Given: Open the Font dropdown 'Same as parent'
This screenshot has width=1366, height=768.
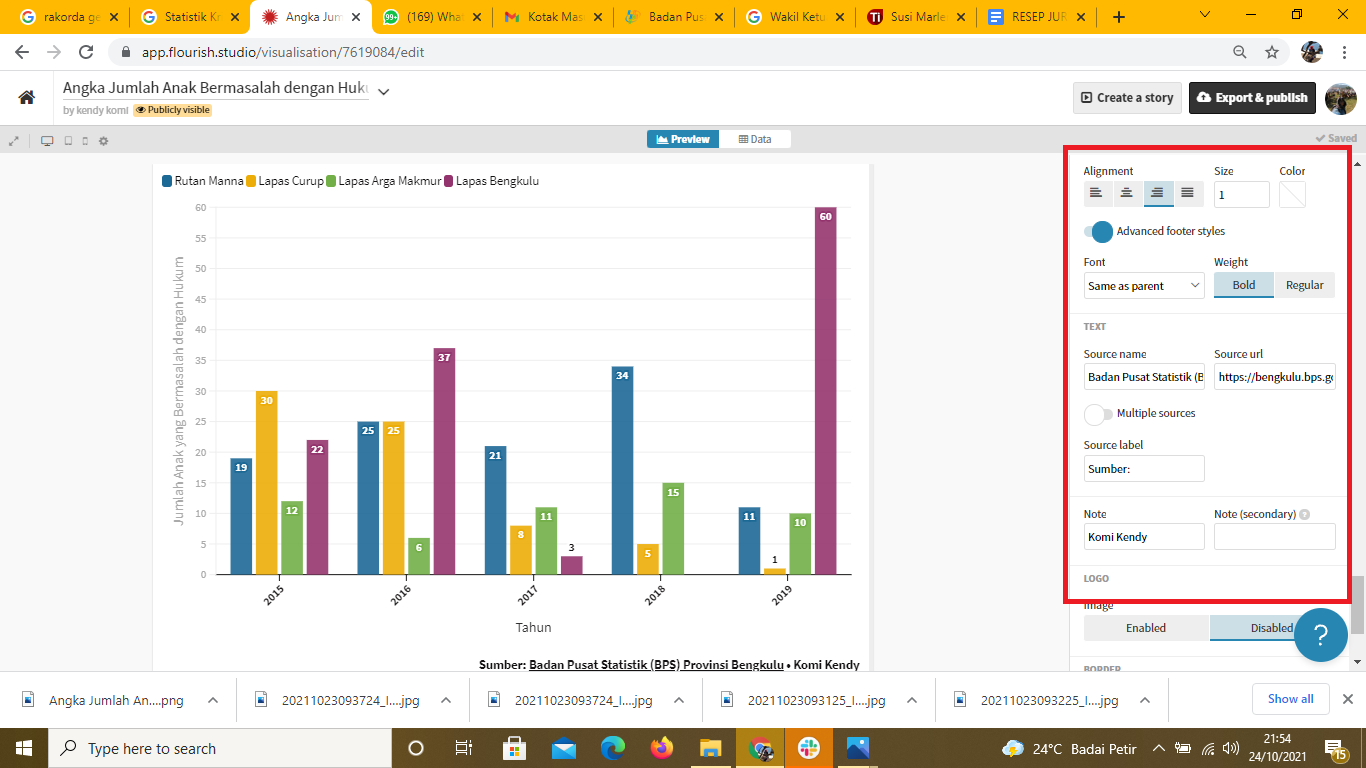Looking at the screenshot, I should 1144,286.
